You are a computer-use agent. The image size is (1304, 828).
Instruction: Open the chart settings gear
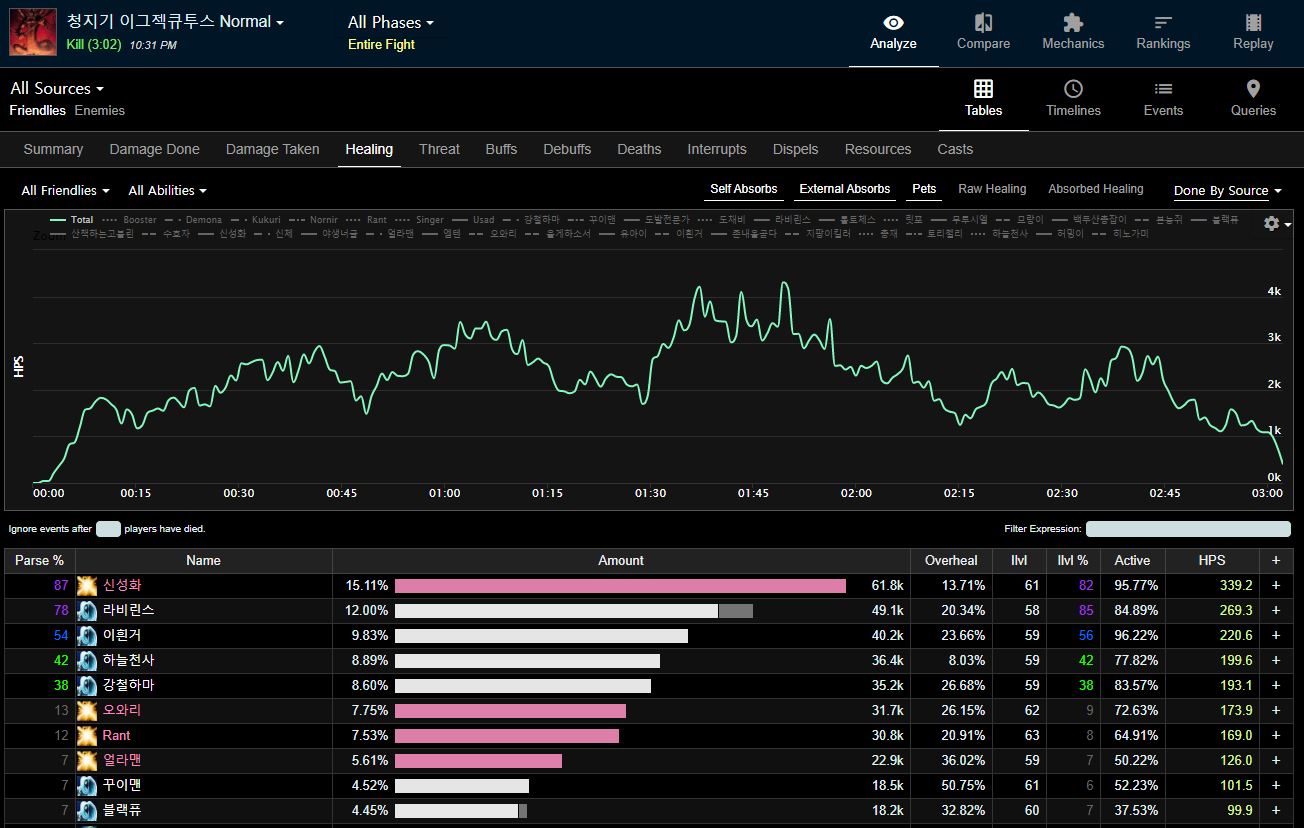coord(1272,224)
